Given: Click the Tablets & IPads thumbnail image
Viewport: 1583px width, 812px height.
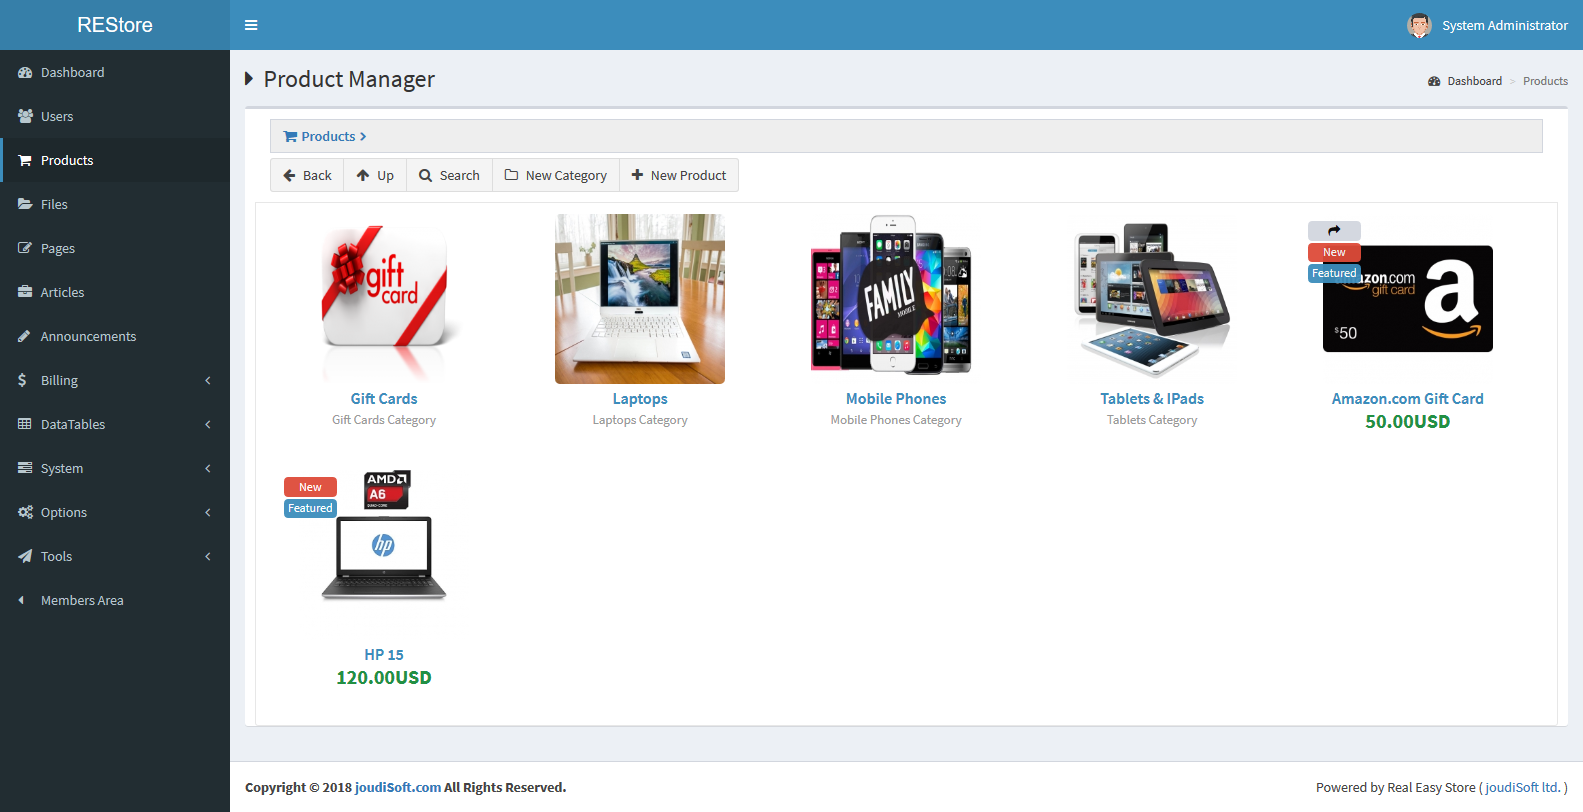Looking at the screenshot, I should [x=1152, y=299].
